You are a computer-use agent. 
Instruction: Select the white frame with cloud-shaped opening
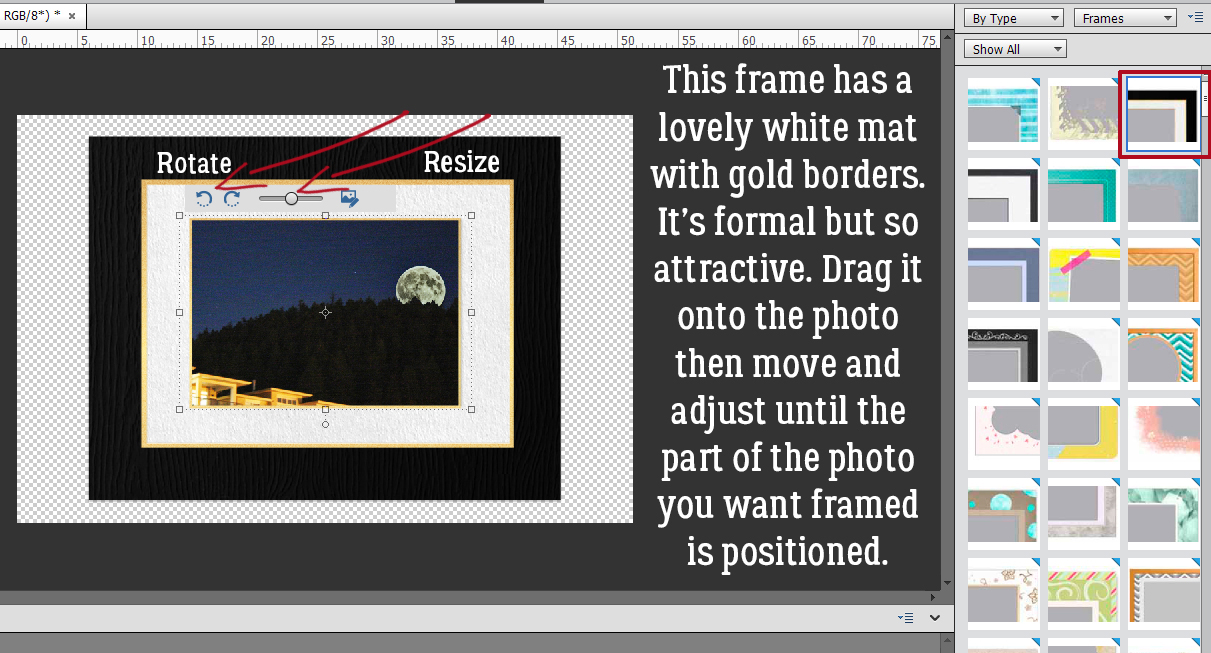point(1083,354)
